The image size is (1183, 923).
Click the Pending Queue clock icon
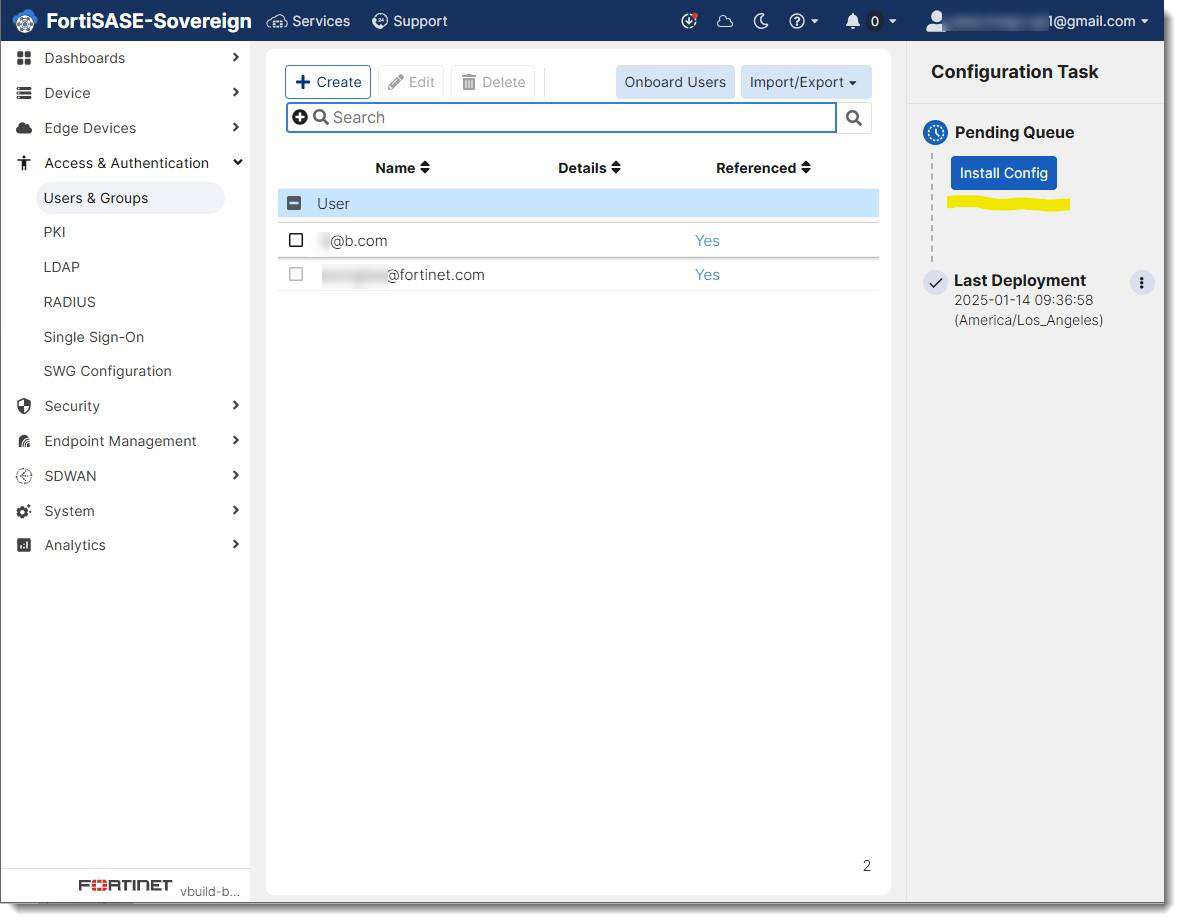[x=936, y=133]
